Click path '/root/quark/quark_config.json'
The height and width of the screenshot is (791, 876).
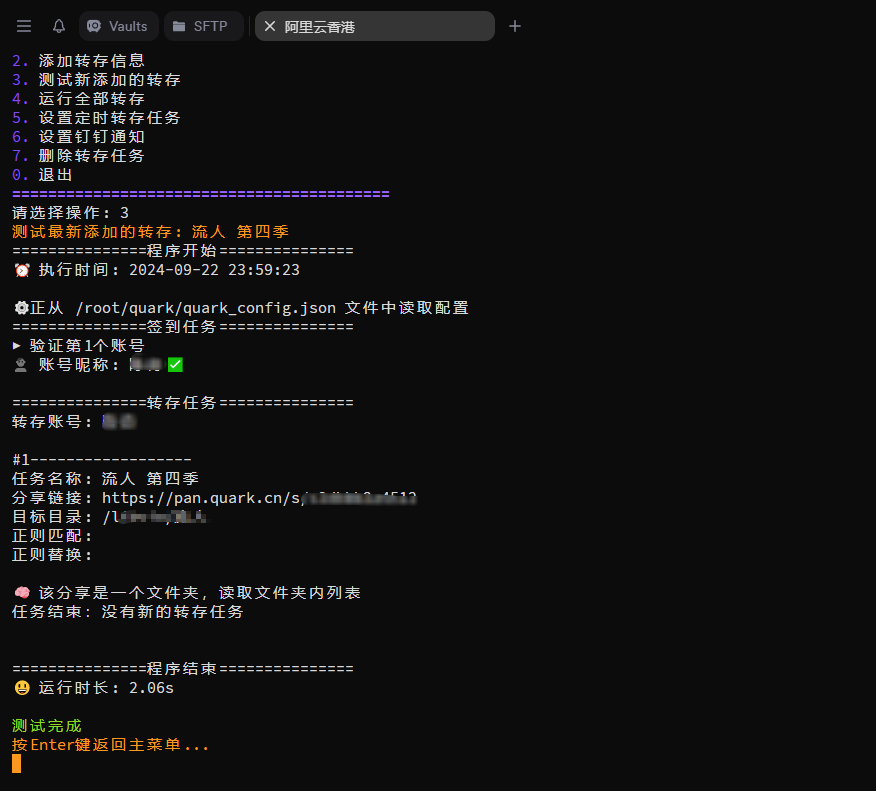coord(206,308)
